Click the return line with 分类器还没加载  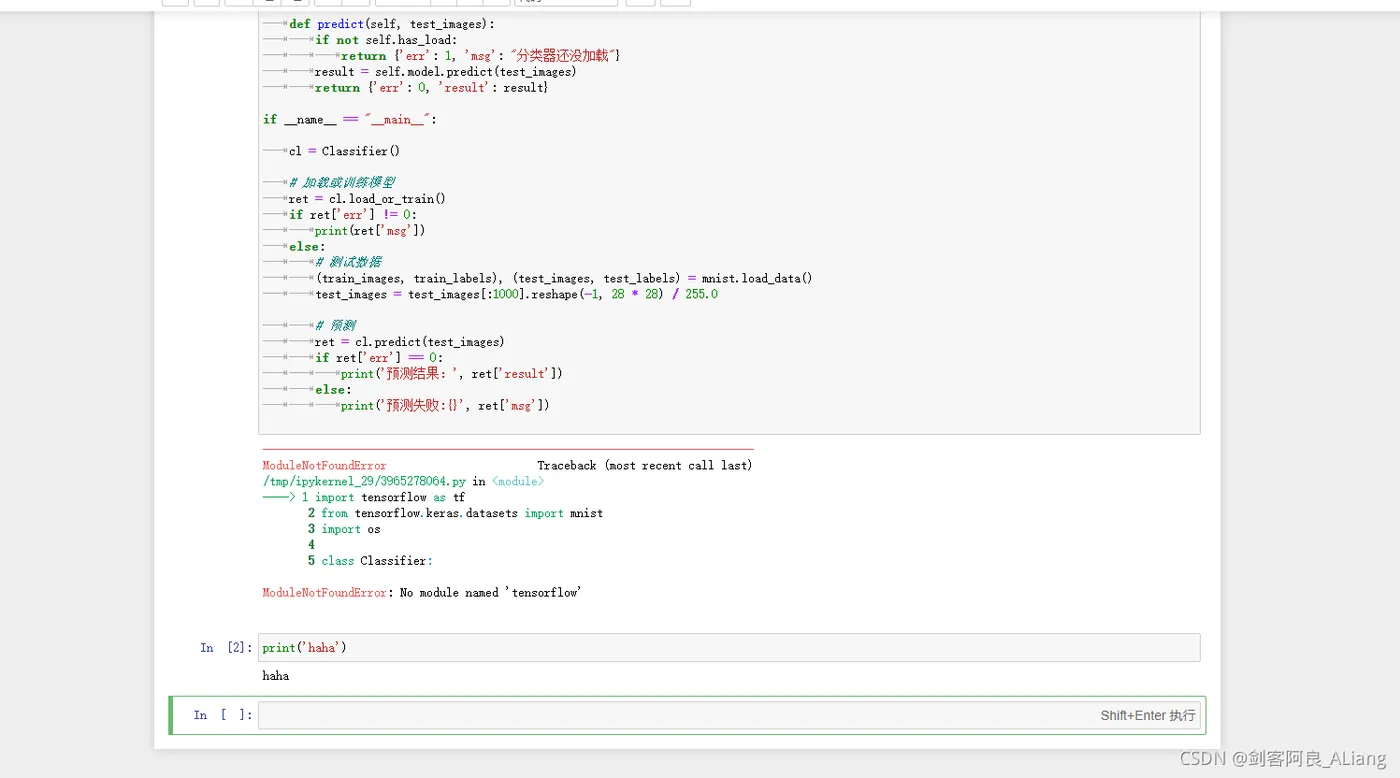(480, 56)
